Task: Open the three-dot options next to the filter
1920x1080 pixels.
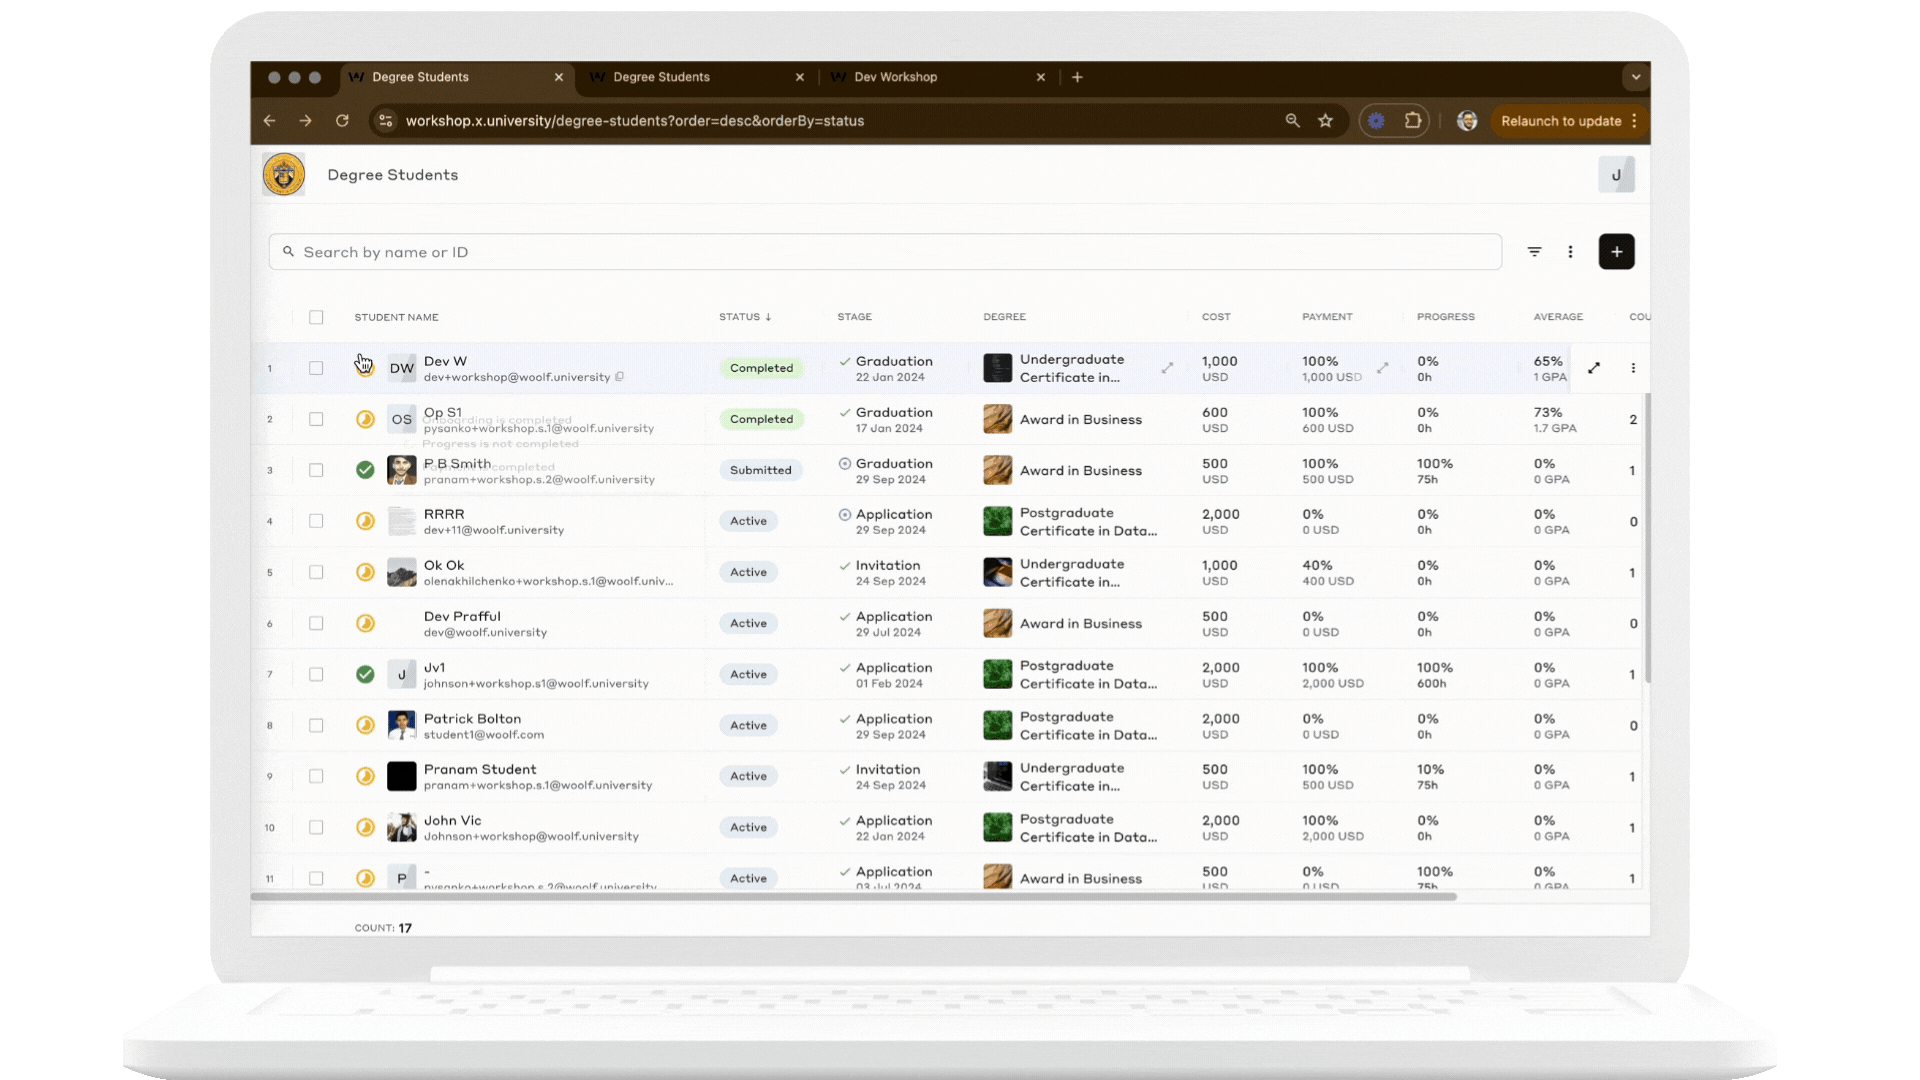Action: (x=1571, y=251)
